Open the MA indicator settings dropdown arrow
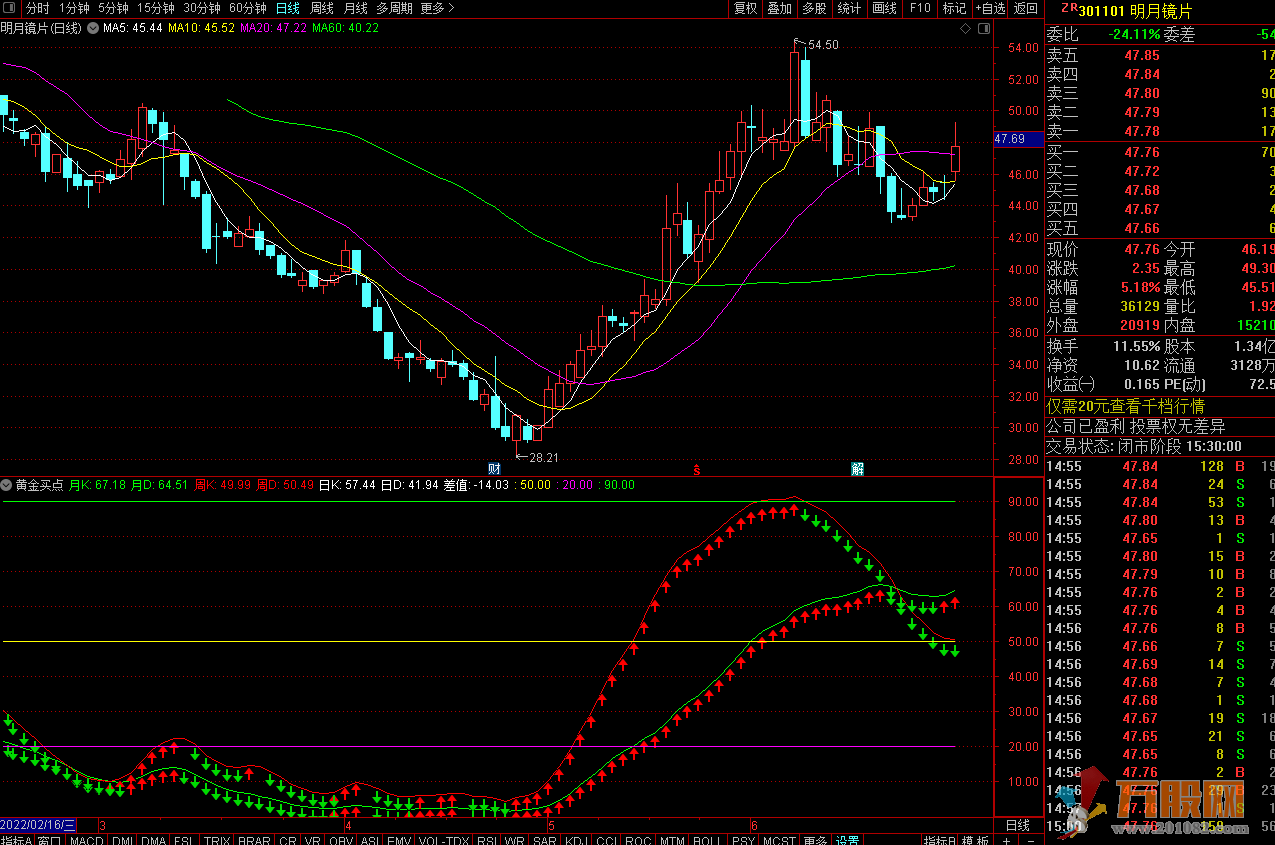Image resolution: width=1275 pixels, height=845 pixels. click(94, 28)
